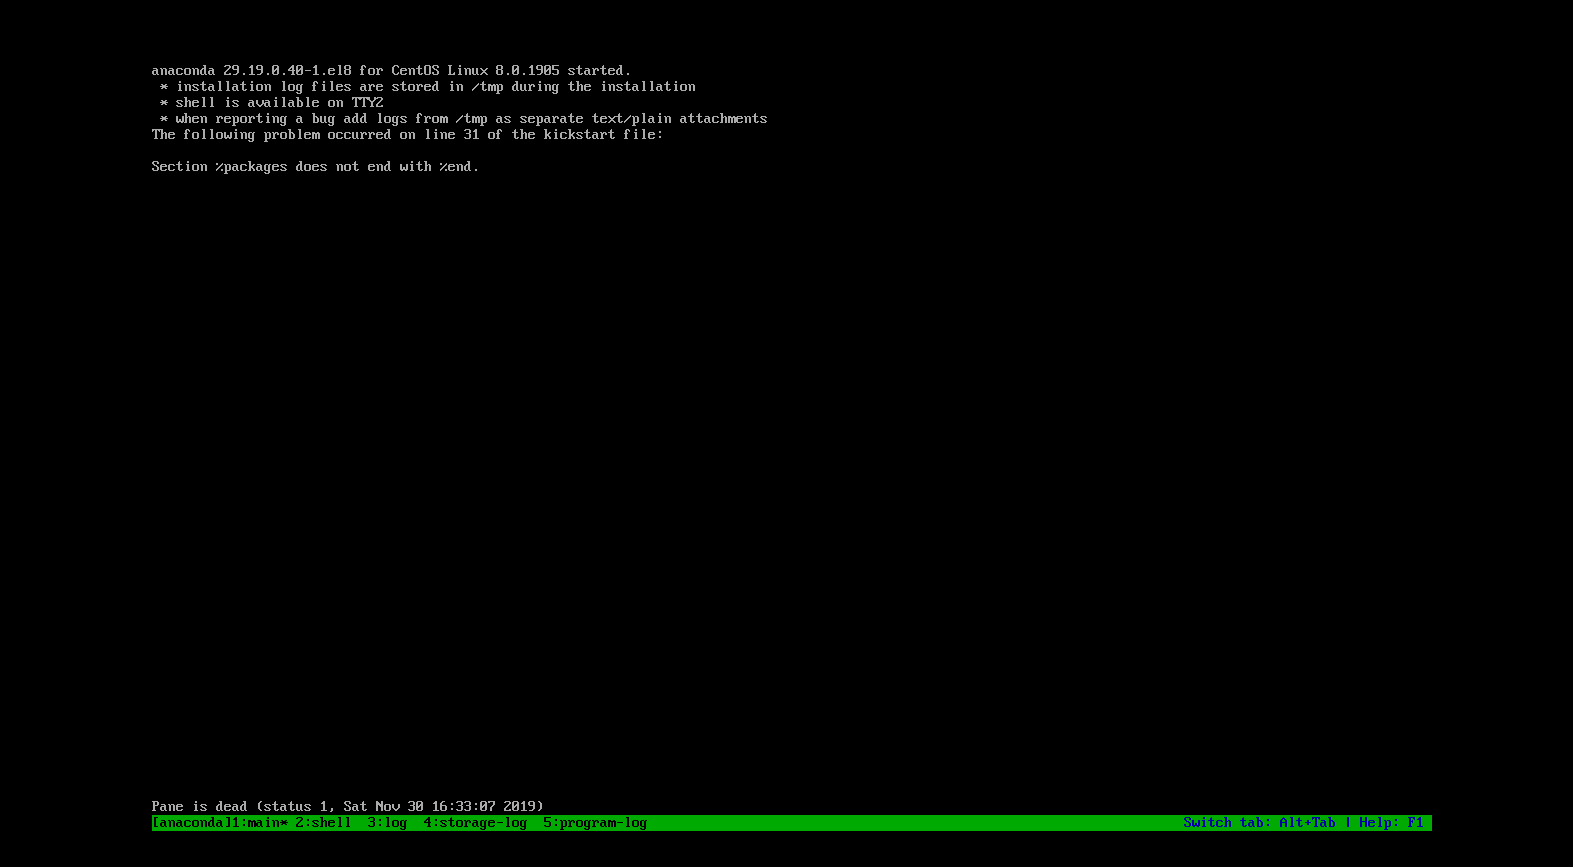Image resolution: width=1573 pixels, height=867 pixels.
Task: Click the 'when reporting a bug' line
Action: click(x=464, y=119)
